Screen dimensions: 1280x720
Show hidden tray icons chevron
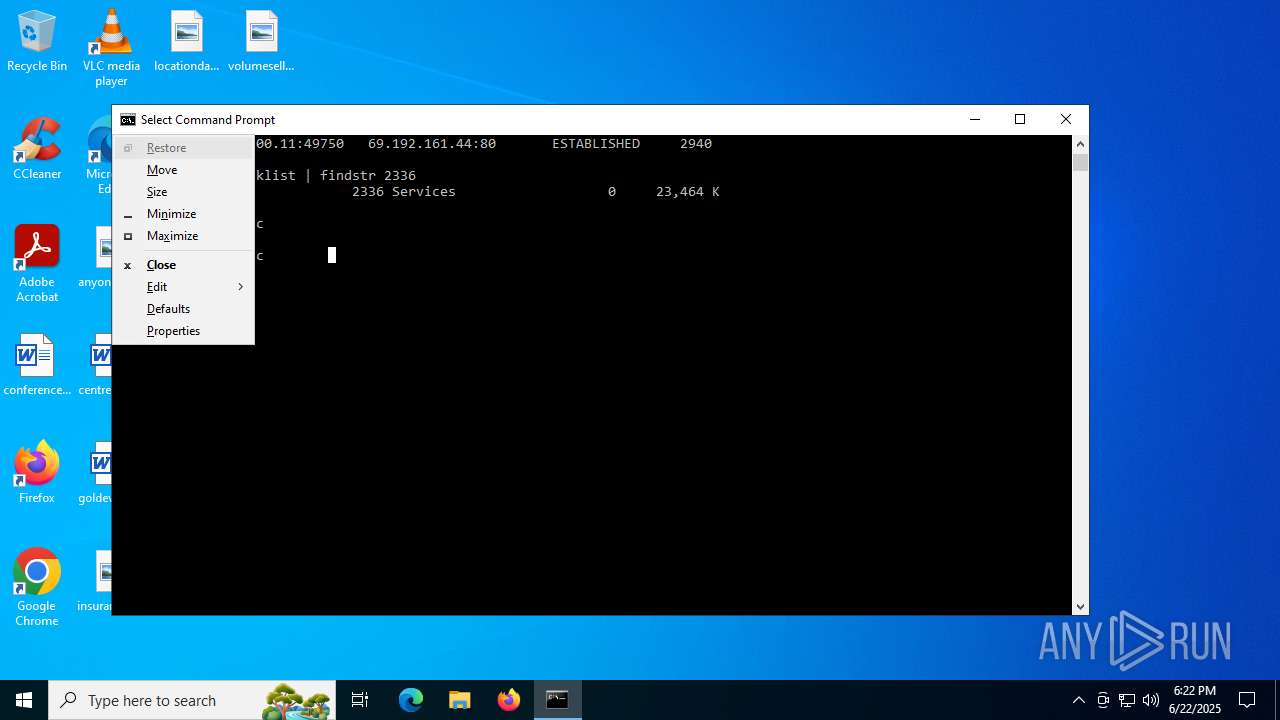point(1078,700)
